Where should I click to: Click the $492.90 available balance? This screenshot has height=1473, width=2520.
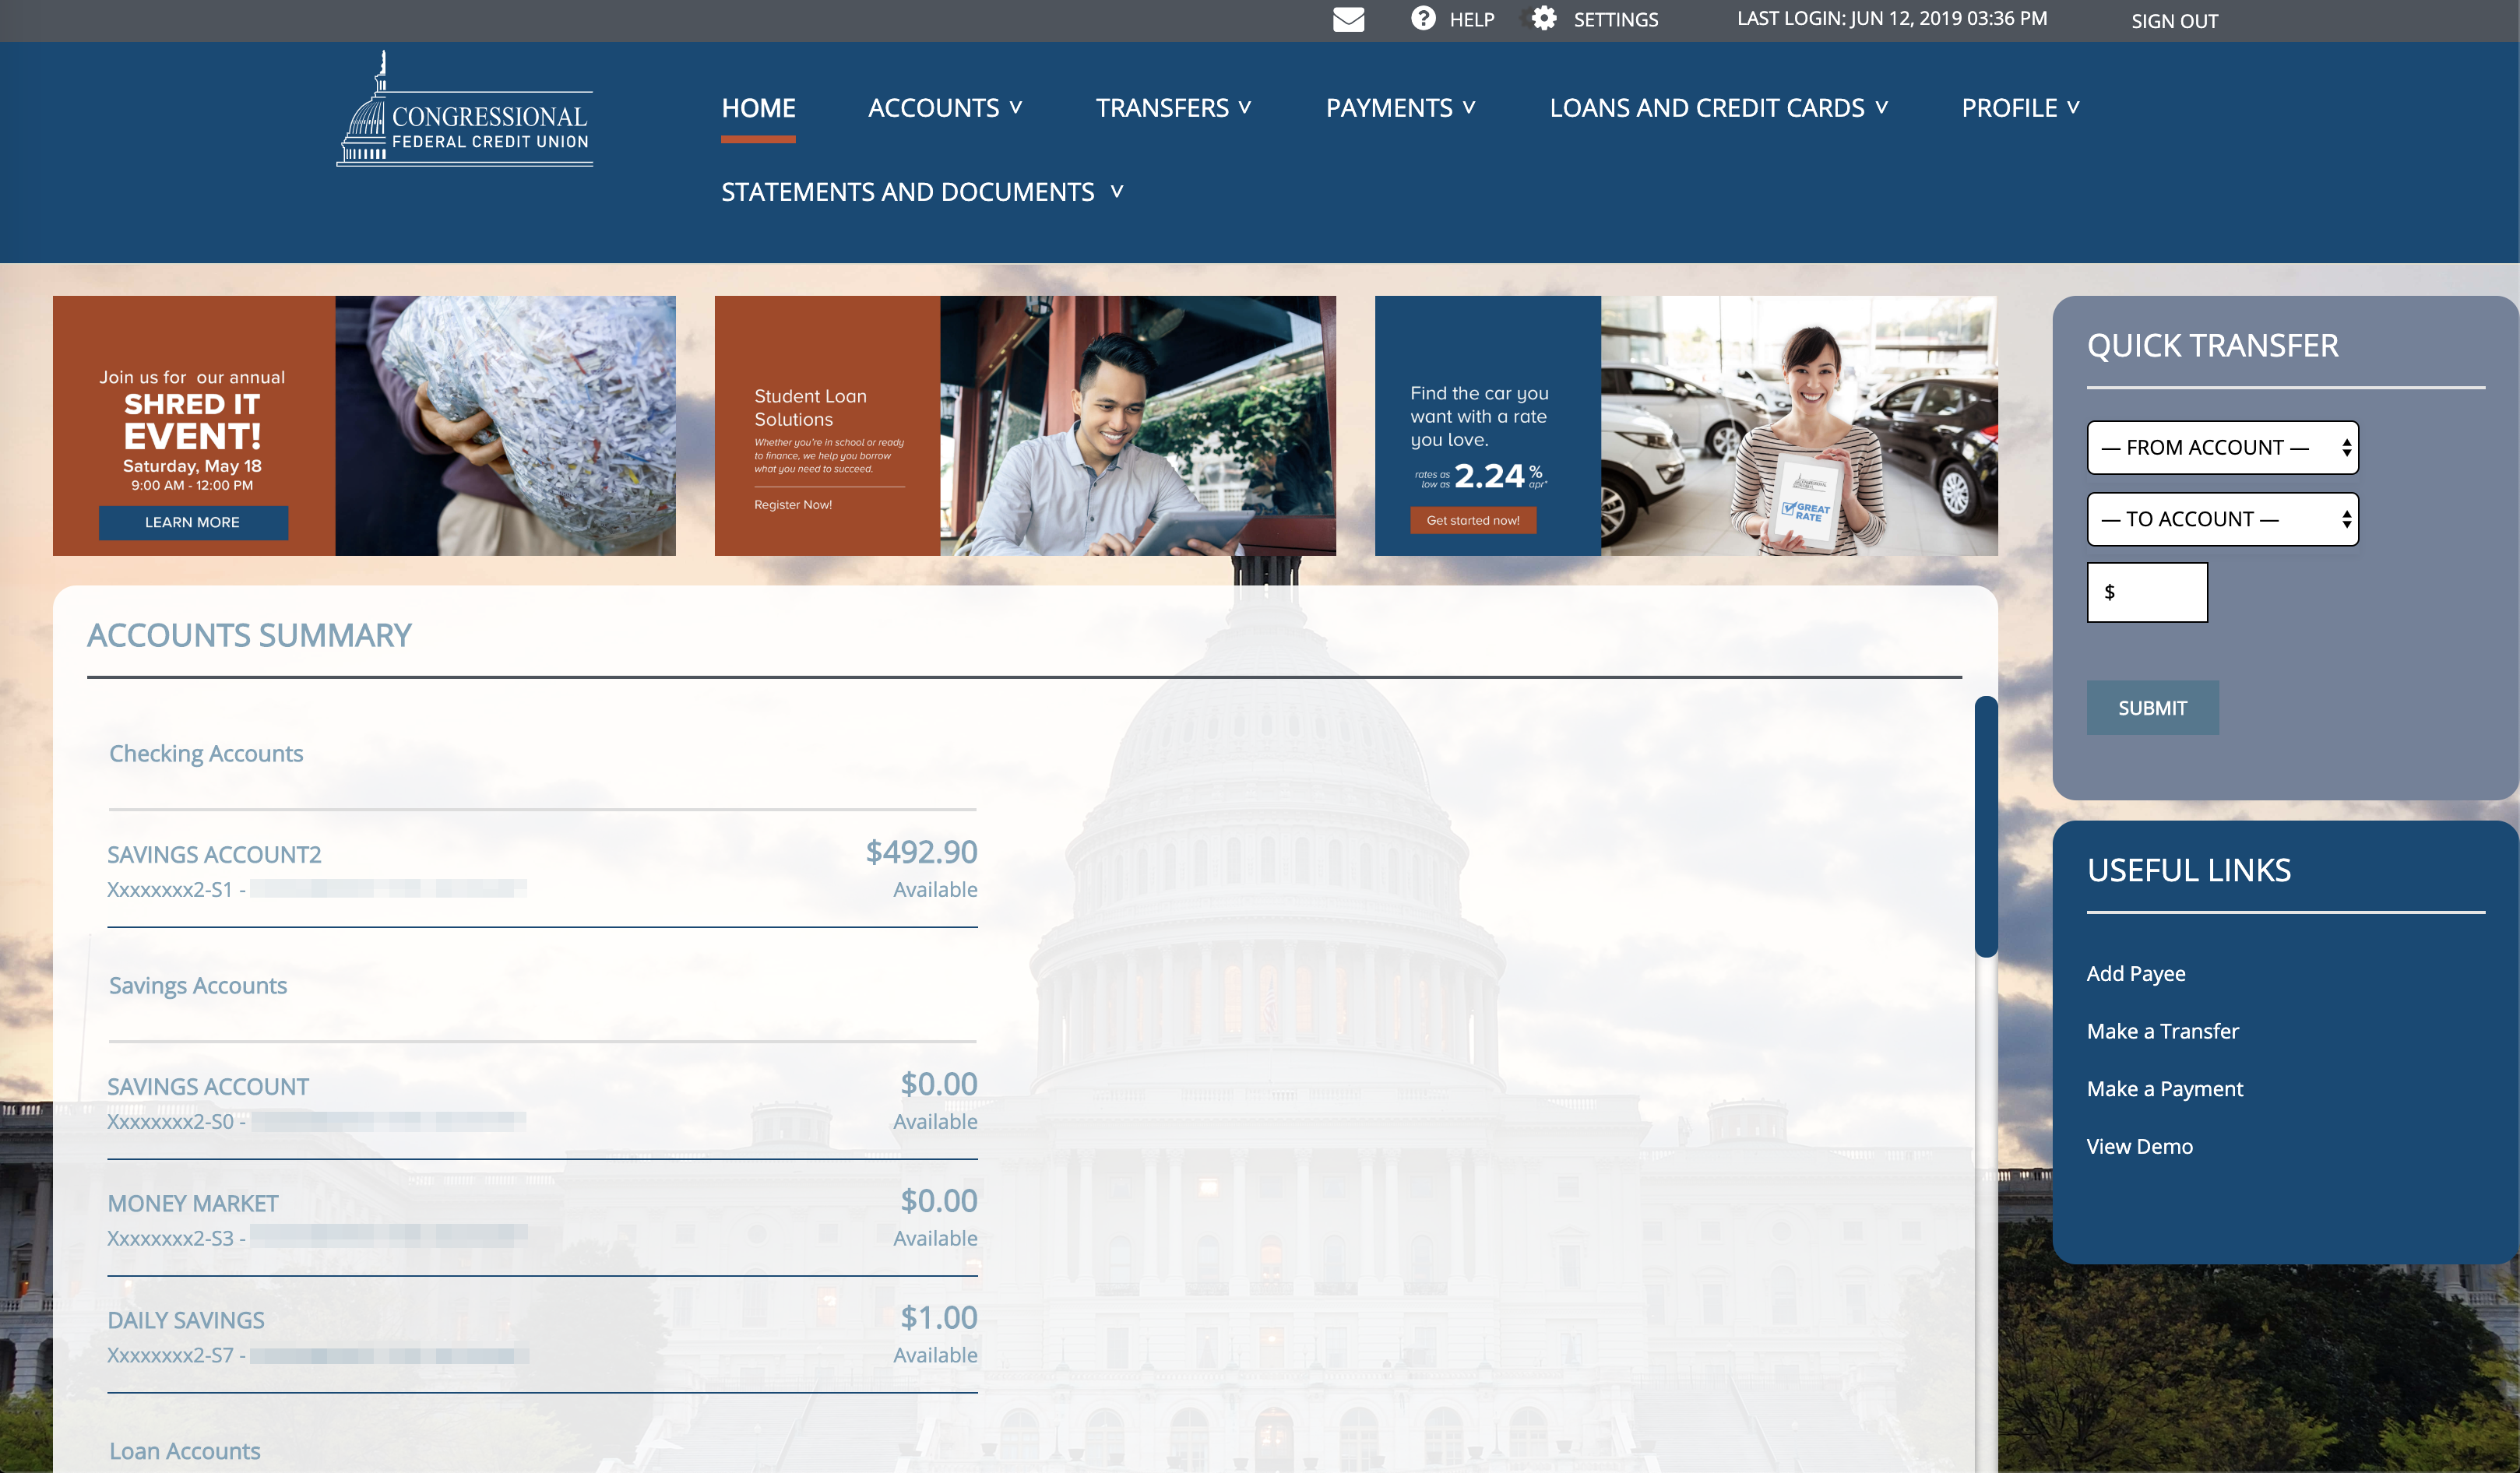921,852
